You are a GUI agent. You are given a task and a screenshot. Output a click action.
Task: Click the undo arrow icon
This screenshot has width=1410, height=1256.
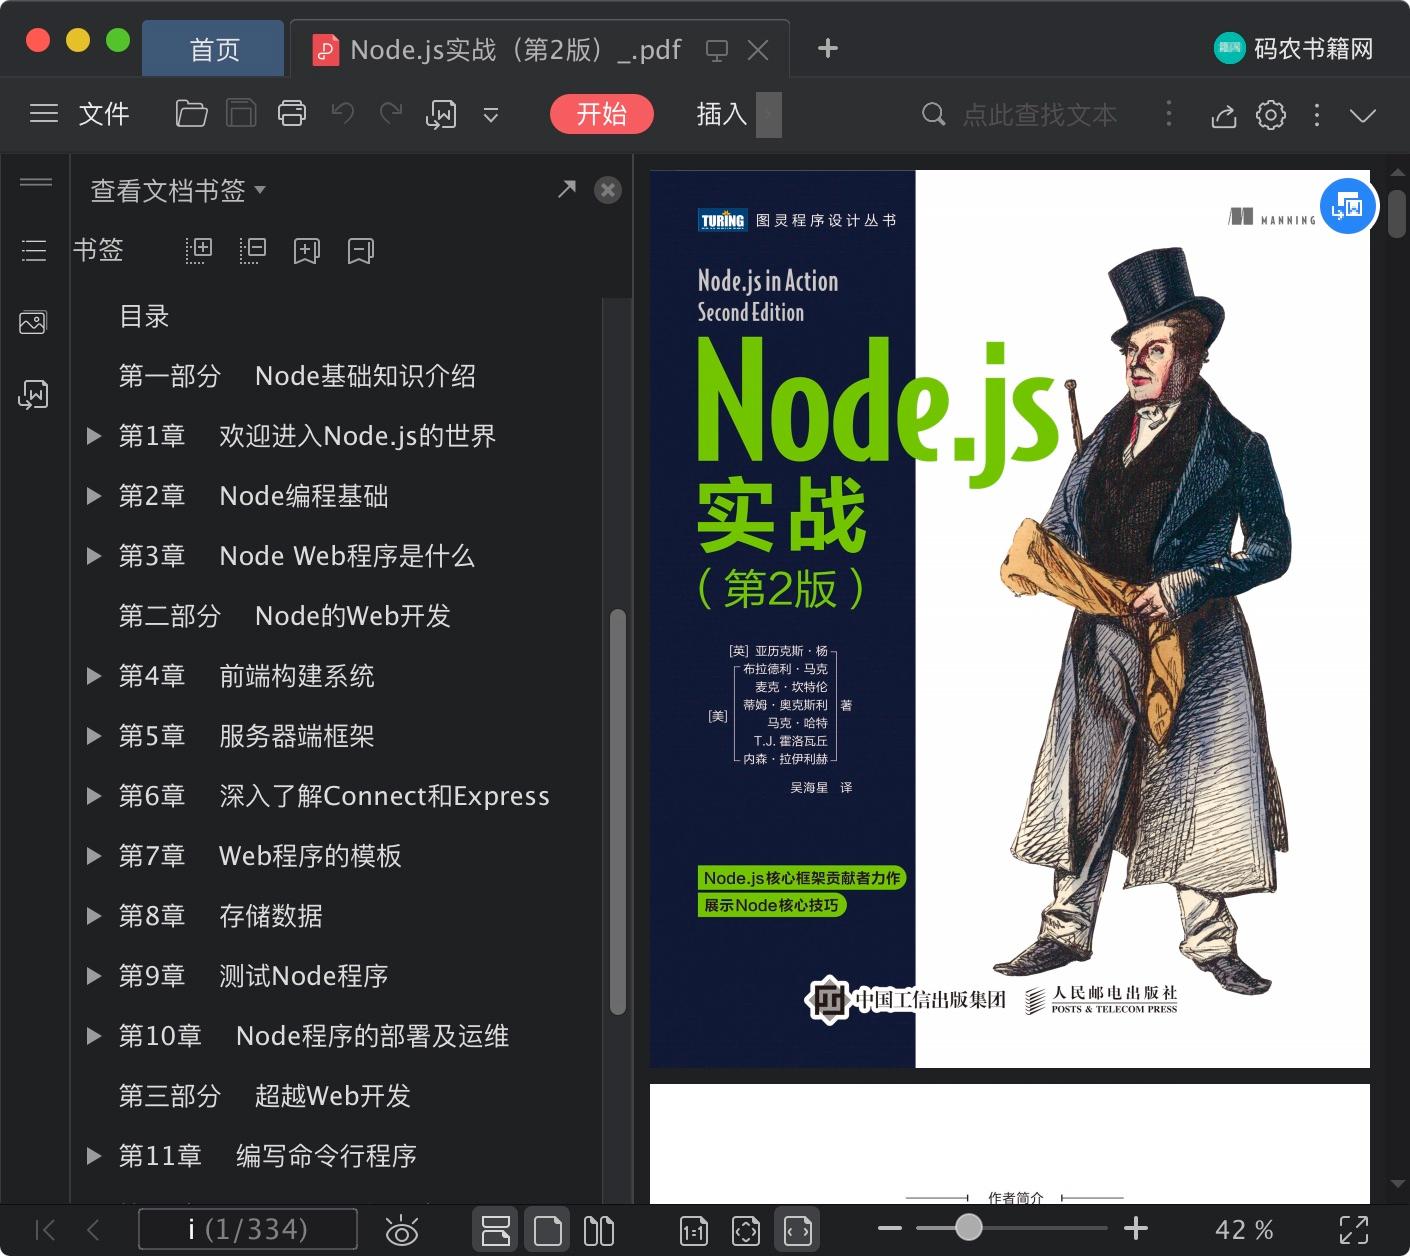pyautogui.click(x=342, y=114)
